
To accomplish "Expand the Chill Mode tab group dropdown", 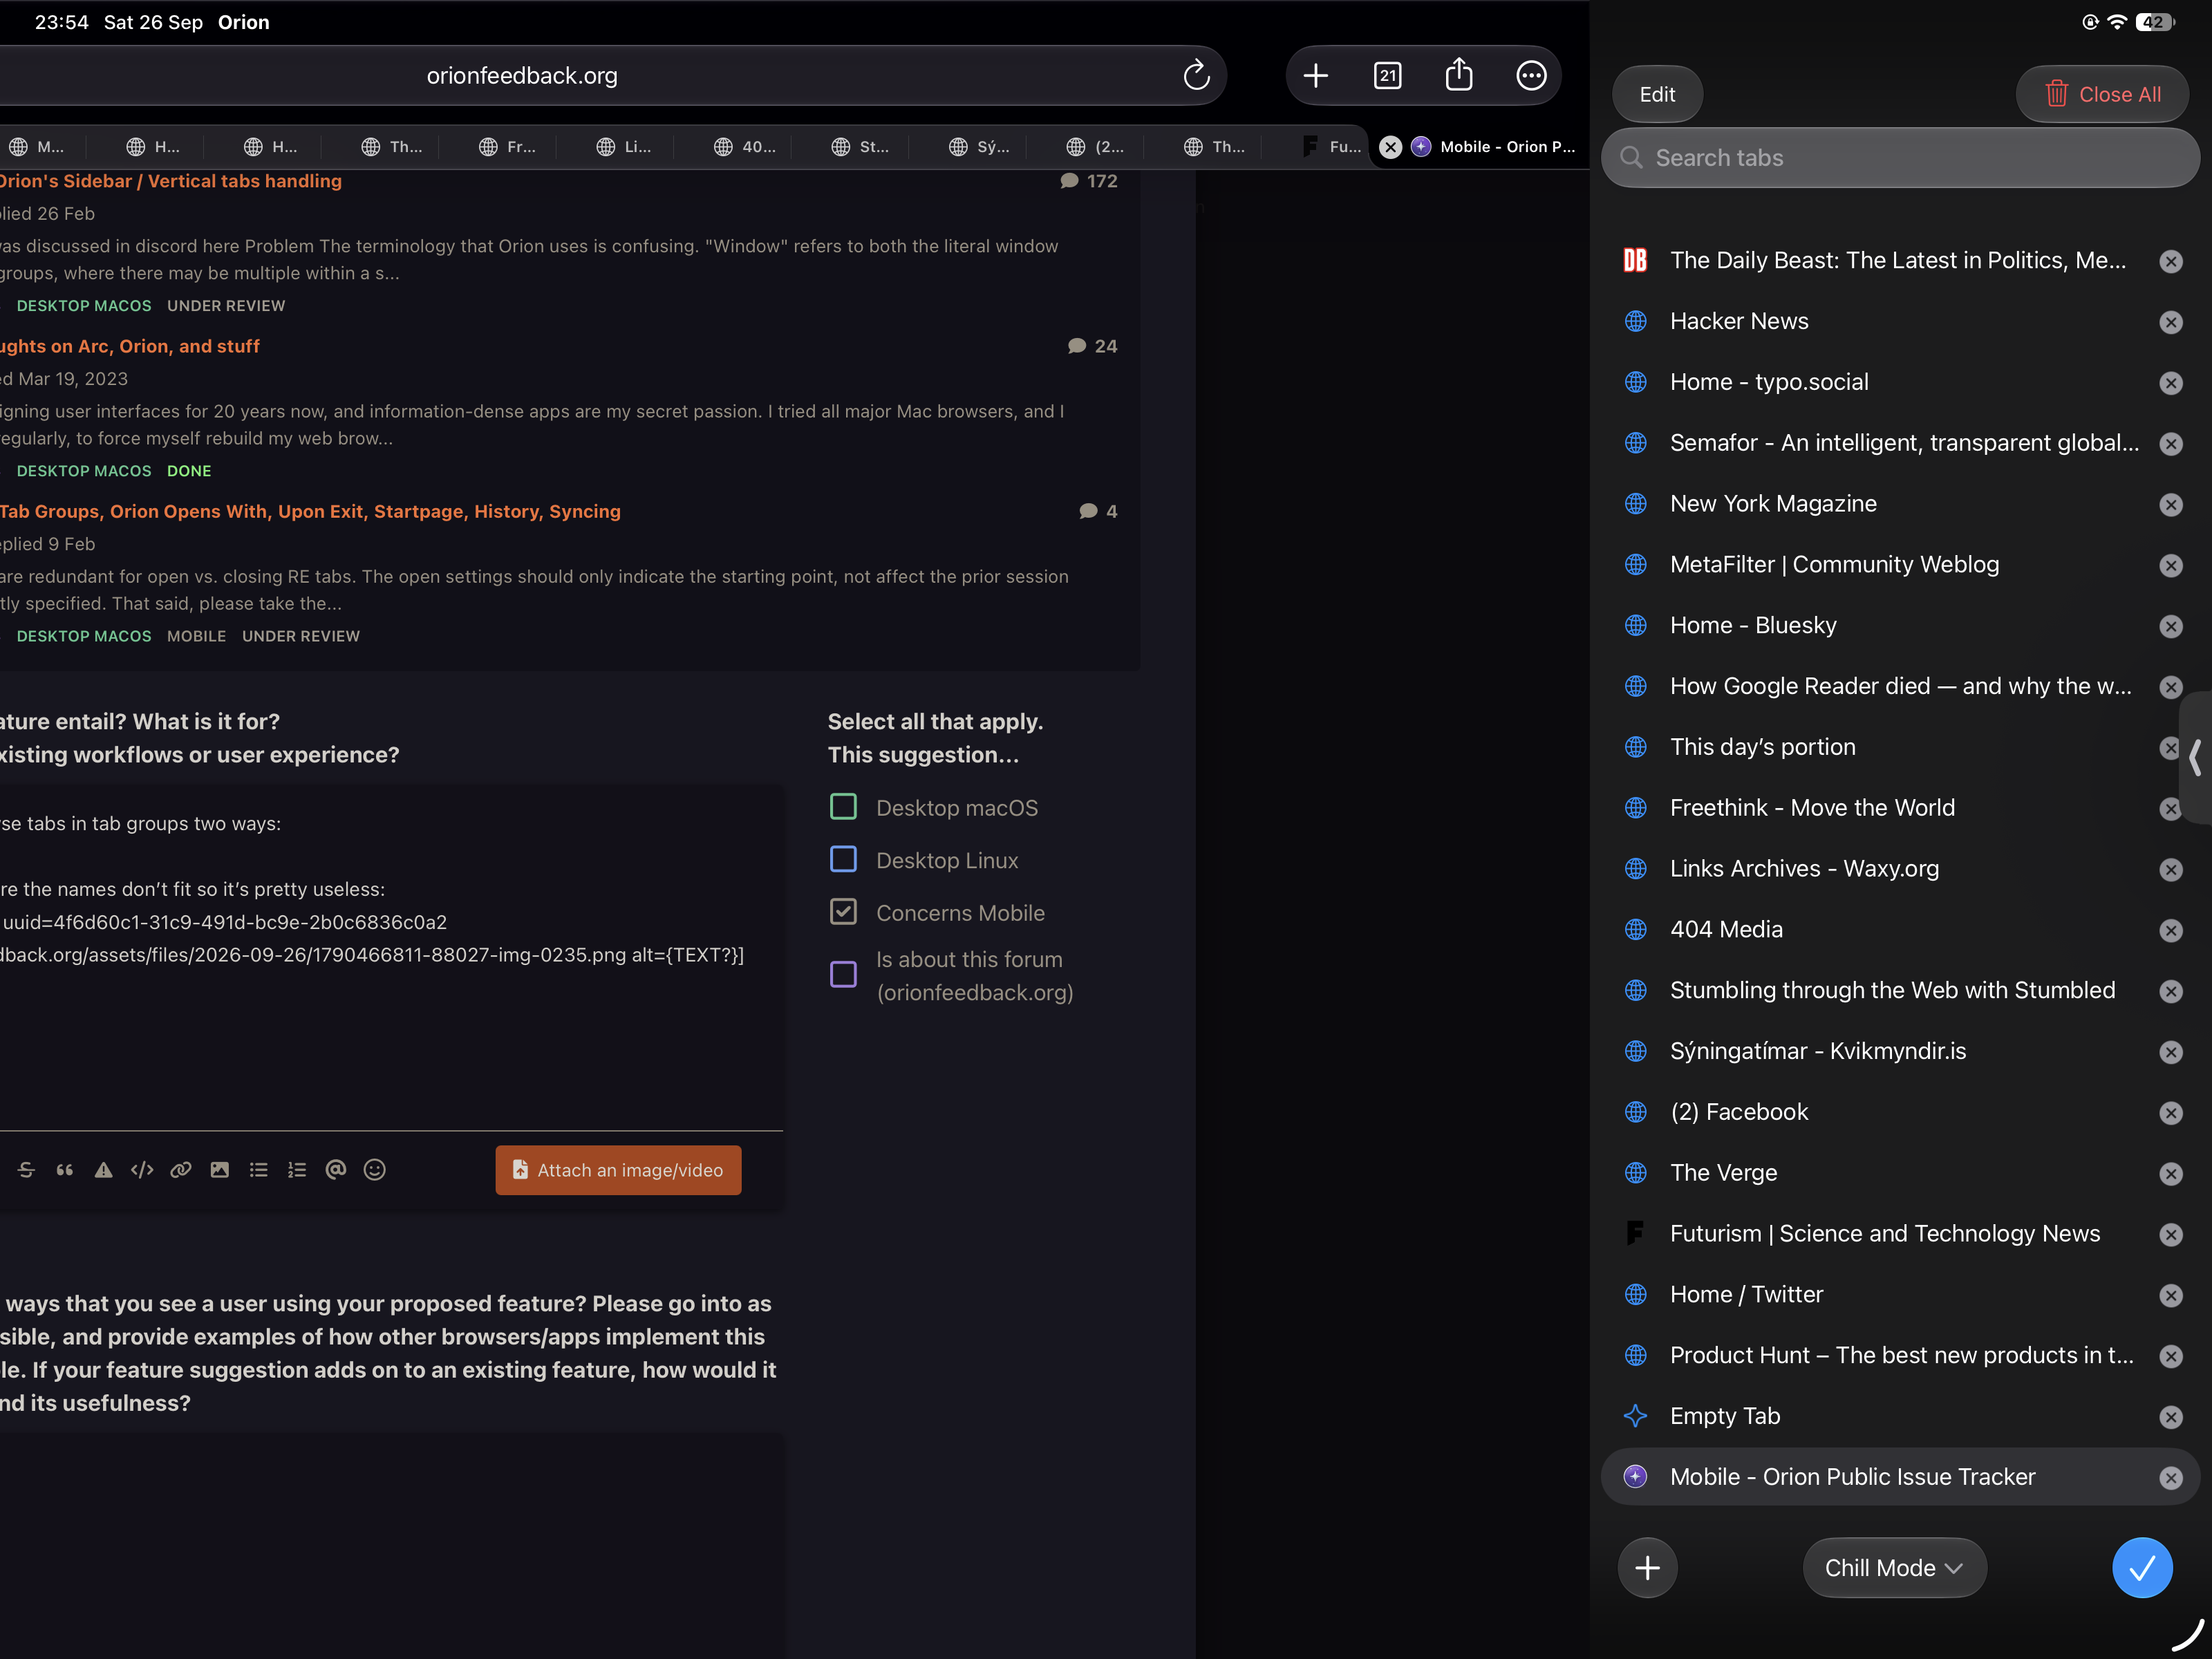I will pos(1894,1568).
